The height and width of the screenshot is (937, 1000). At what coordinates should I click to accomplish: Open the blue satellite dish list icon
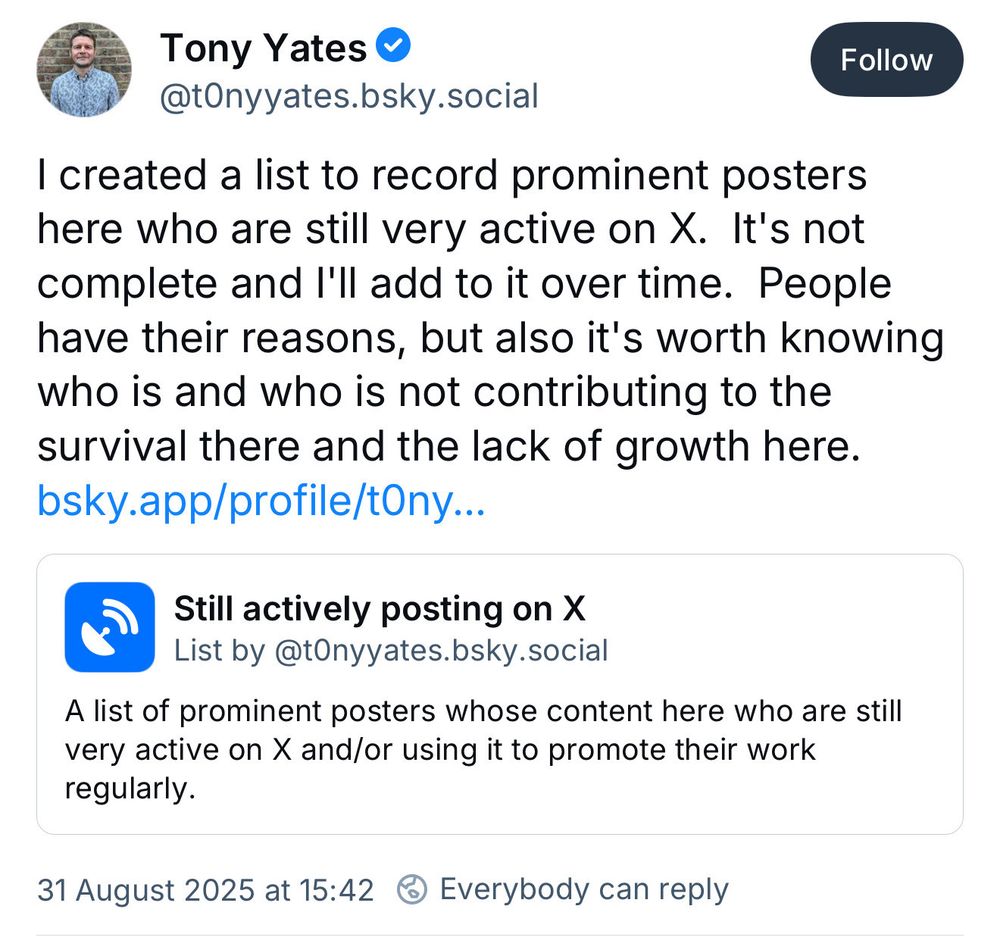tap(110, 627)
